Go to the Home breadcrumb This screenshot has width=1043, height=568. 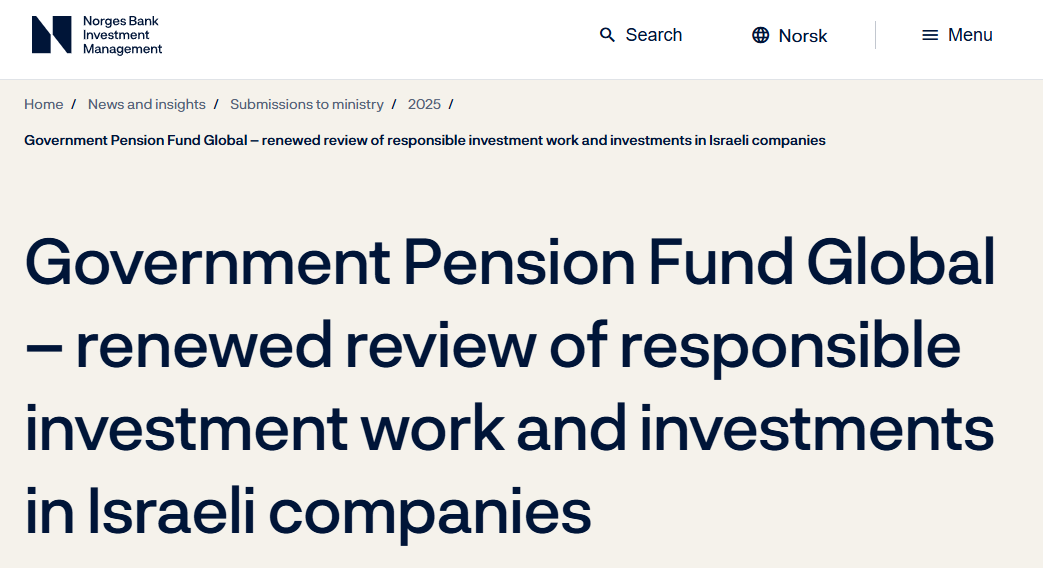pos(44,104)
